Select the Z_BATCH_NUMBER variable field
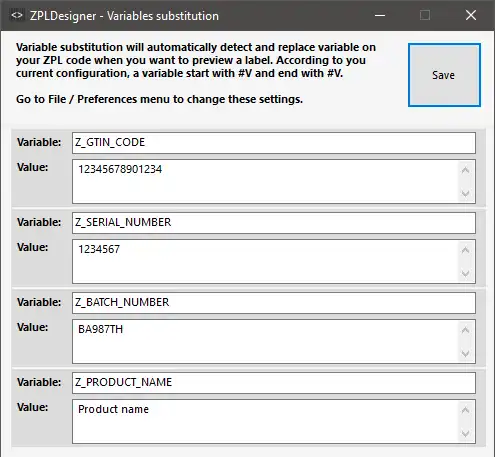495x457 pixels. 274,303
